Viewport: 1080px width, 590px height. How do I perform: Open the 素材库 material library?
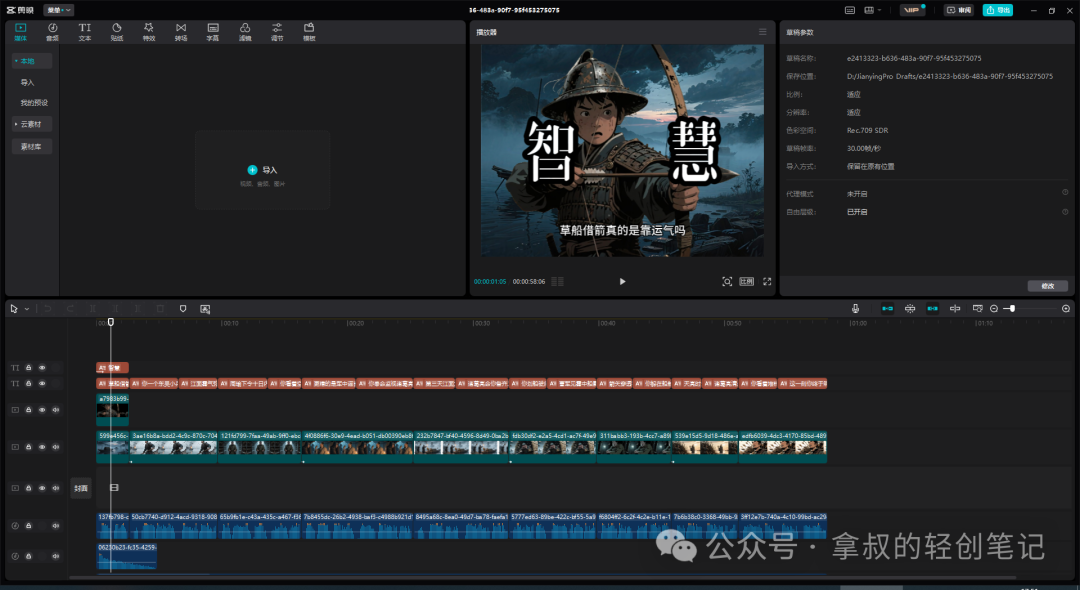(32, 147)
